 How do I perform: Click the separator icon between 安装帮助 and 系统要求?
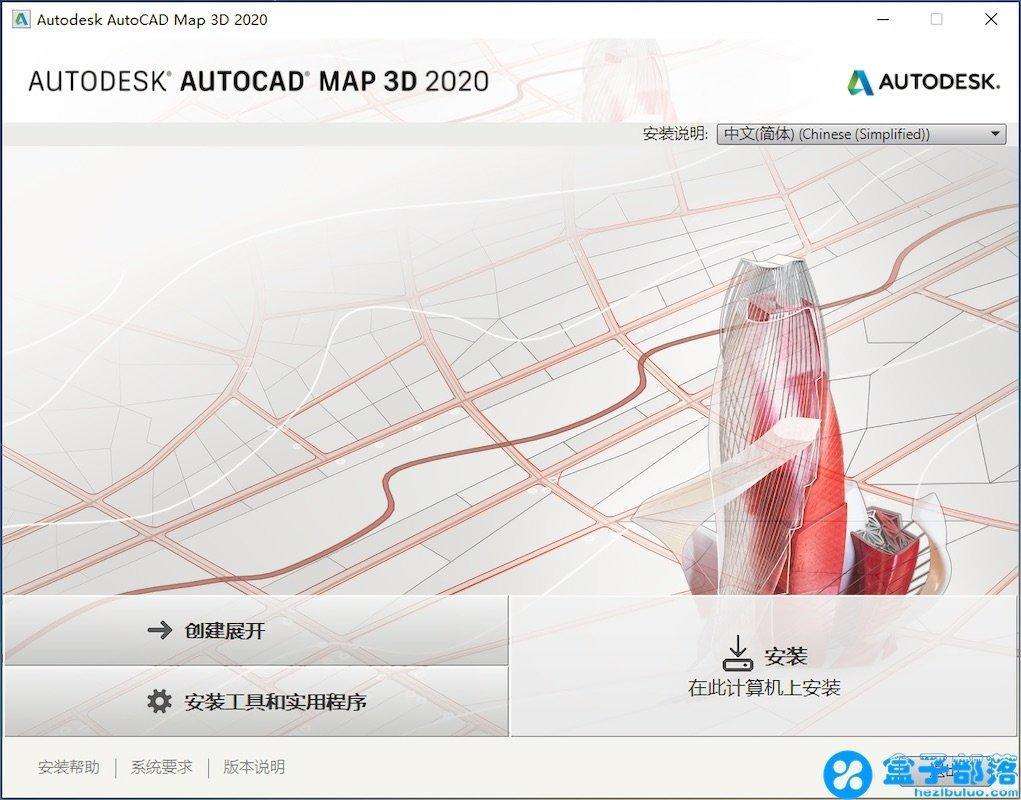coord(113,767)
